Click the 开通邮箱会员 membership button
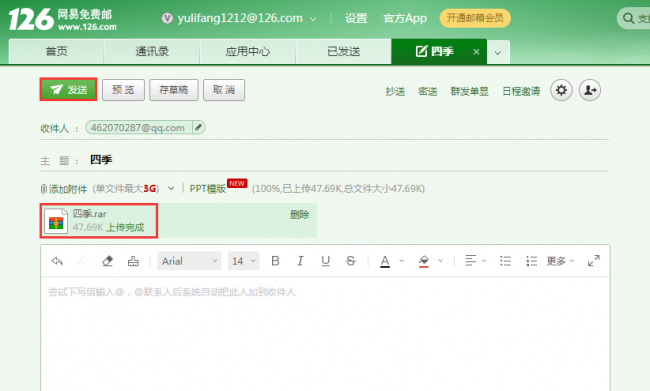 pos(475,18)
